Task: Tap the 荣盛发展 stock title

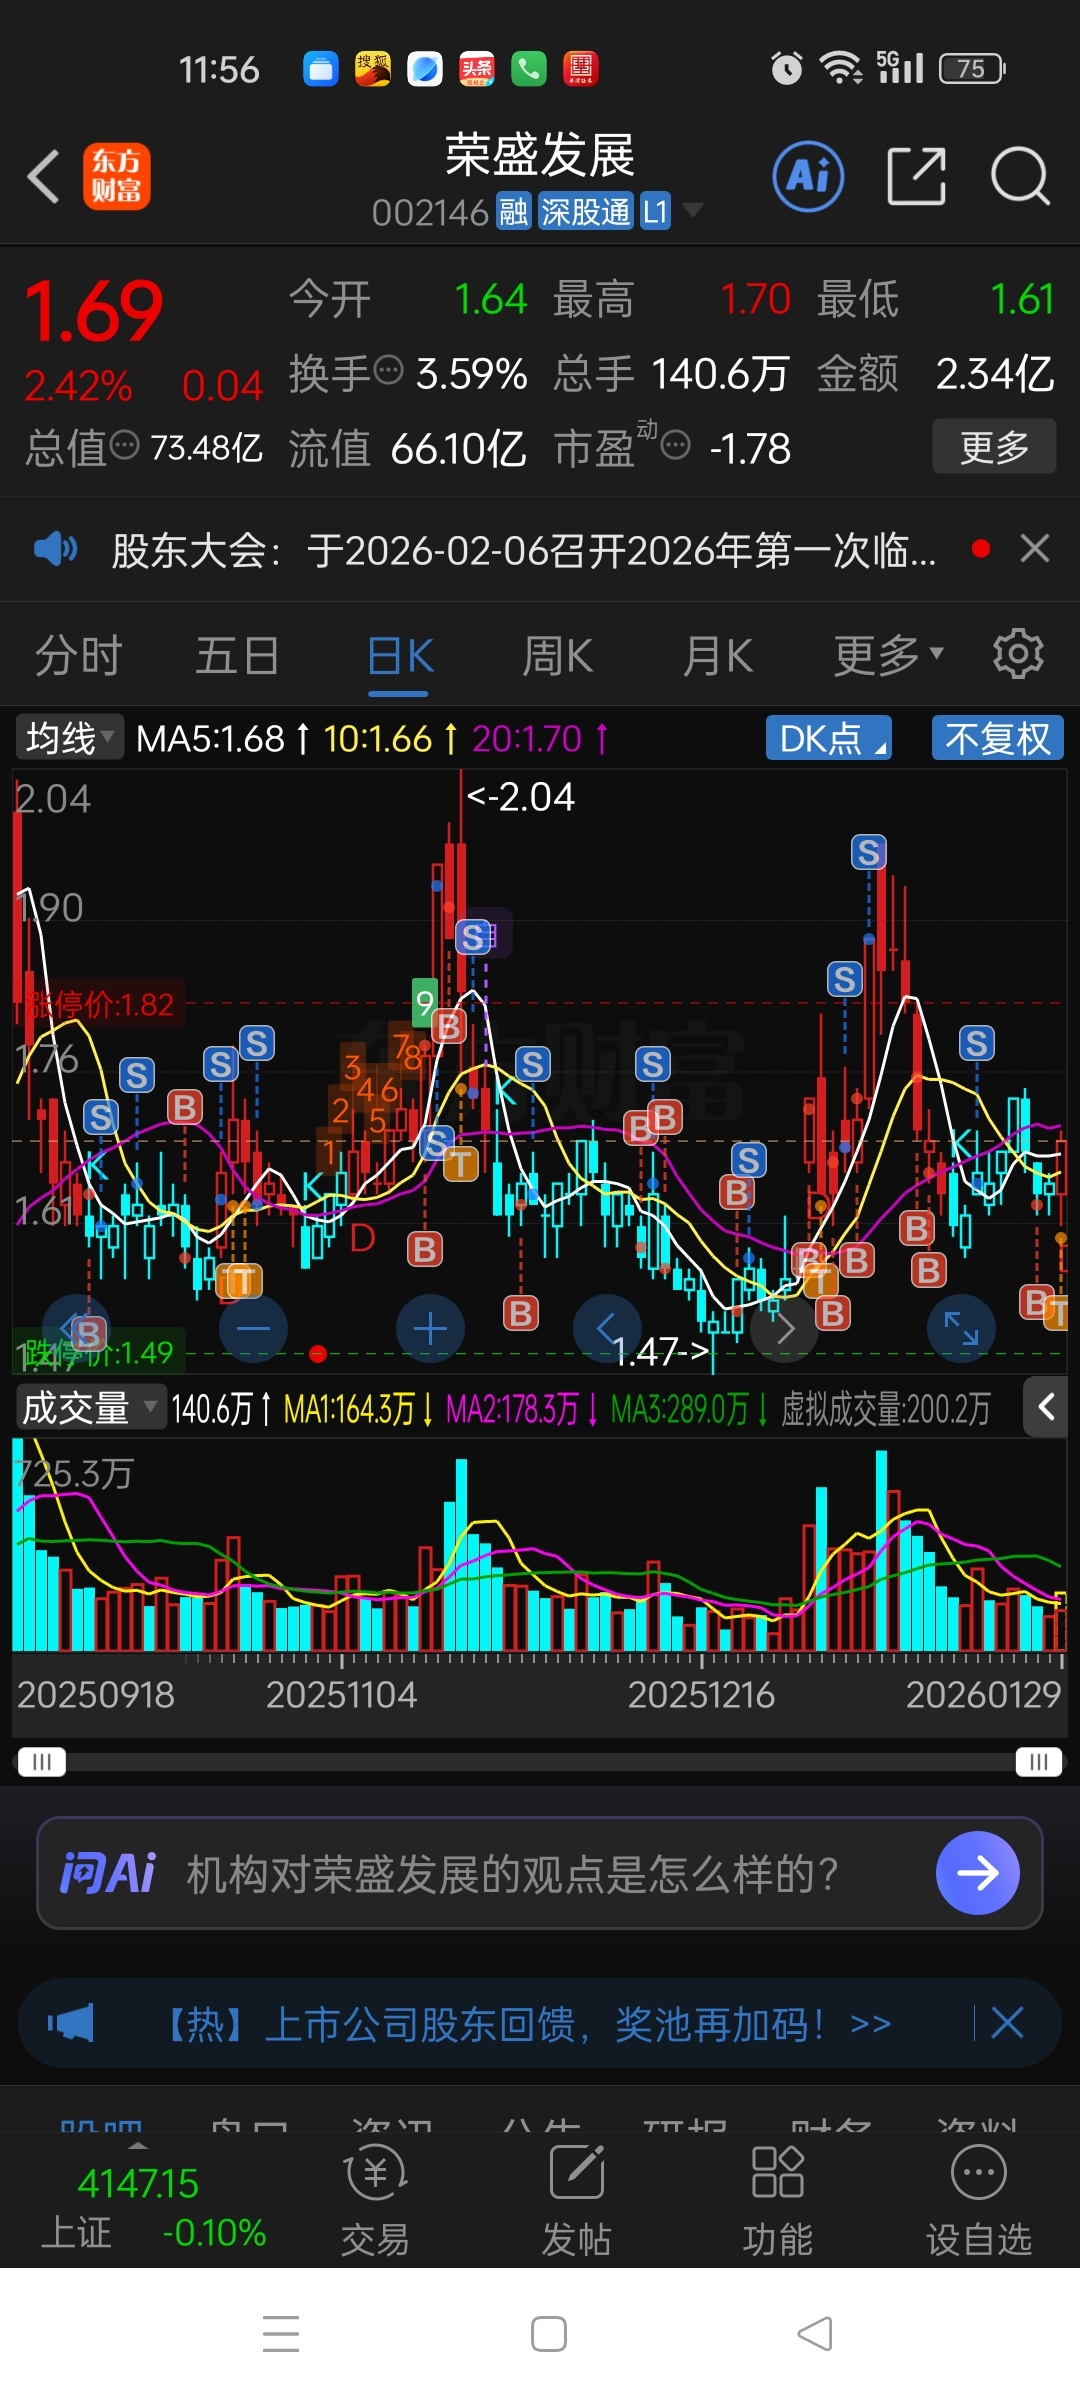Action: pos(540,155)
